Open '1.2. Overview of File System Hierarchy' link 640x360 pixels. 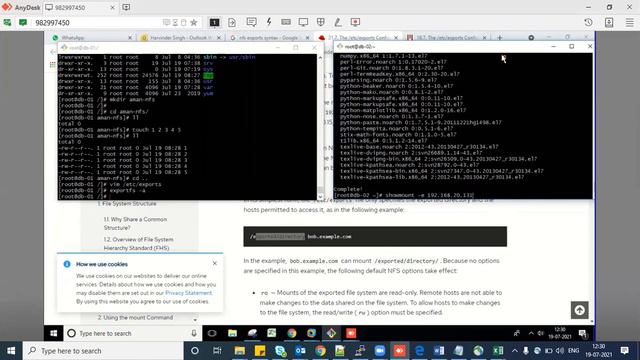click(138, 243)
